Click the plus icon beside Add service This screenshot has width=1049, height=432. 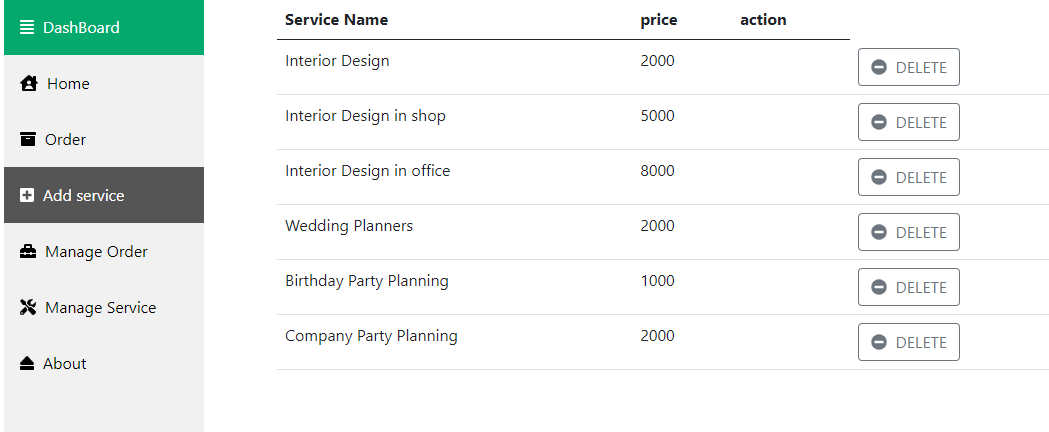click(27, 195)
